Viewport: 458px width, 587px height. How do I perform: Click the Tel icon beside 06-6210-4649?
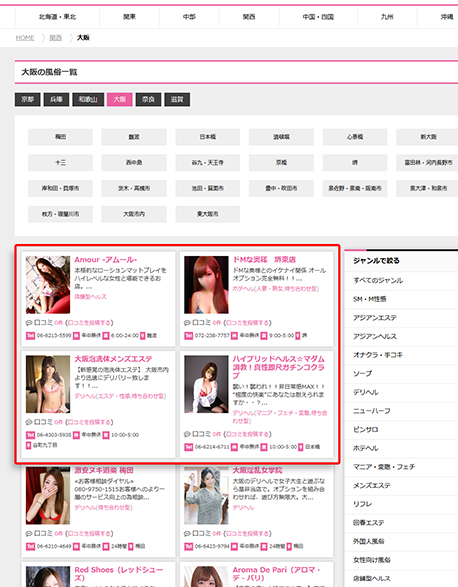[x=30, y=547]
